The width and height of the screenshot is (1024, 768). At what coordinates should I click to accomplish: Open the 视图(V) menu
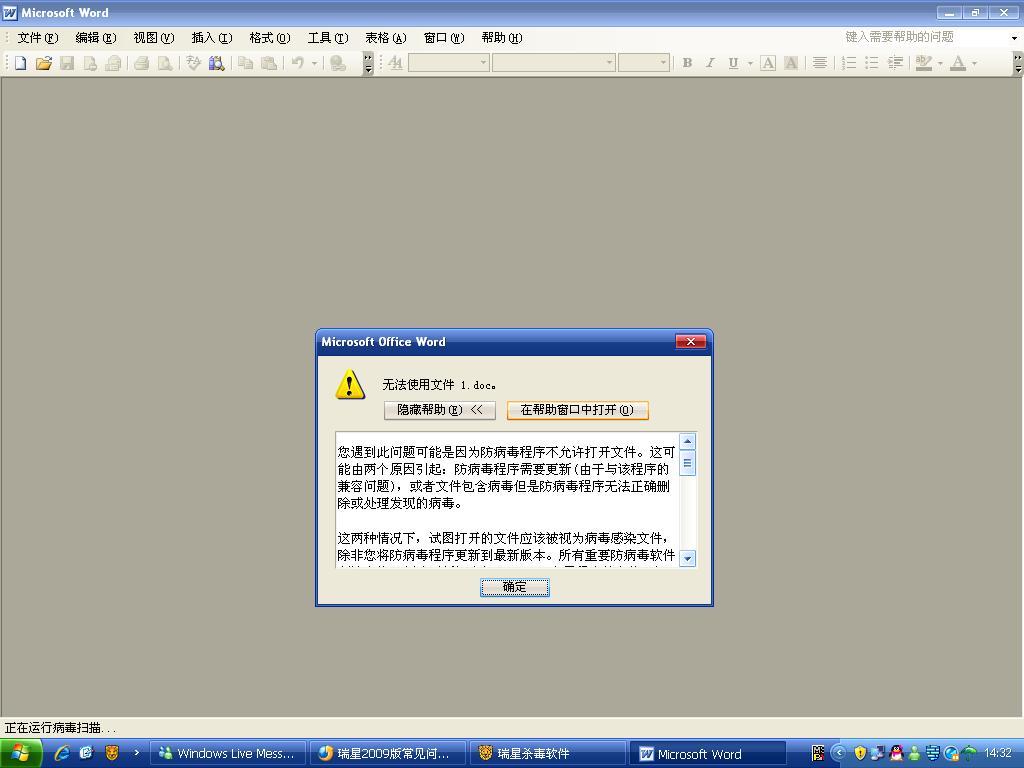[153, 38]
